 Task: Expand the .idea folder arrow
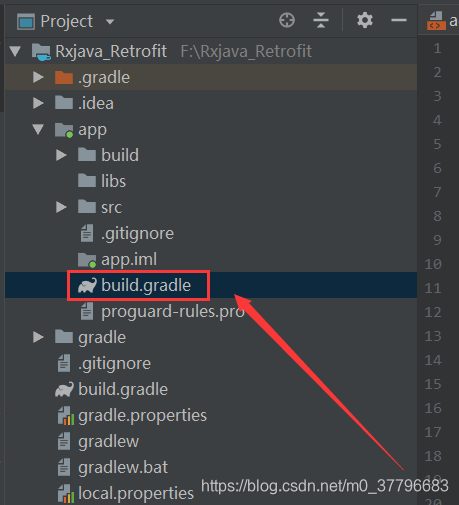[38, 103]
